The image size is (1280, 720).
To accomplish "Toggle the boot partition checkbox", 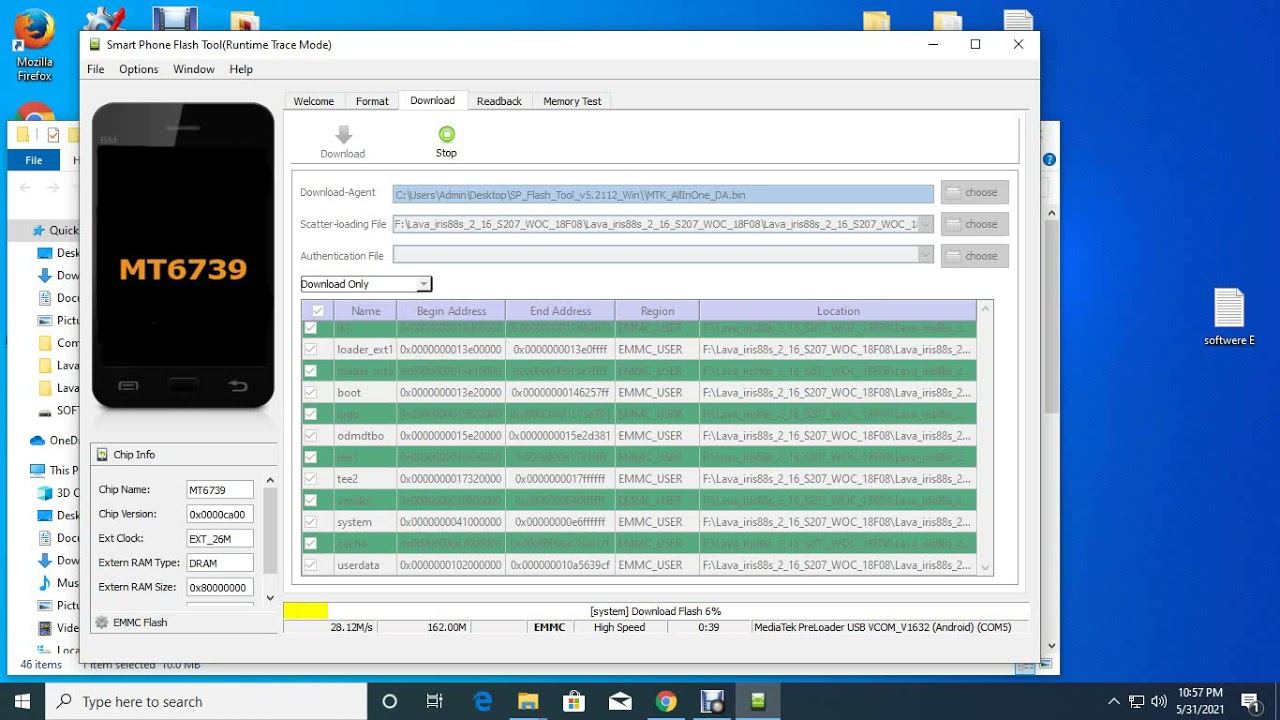I will coord(311,392).
